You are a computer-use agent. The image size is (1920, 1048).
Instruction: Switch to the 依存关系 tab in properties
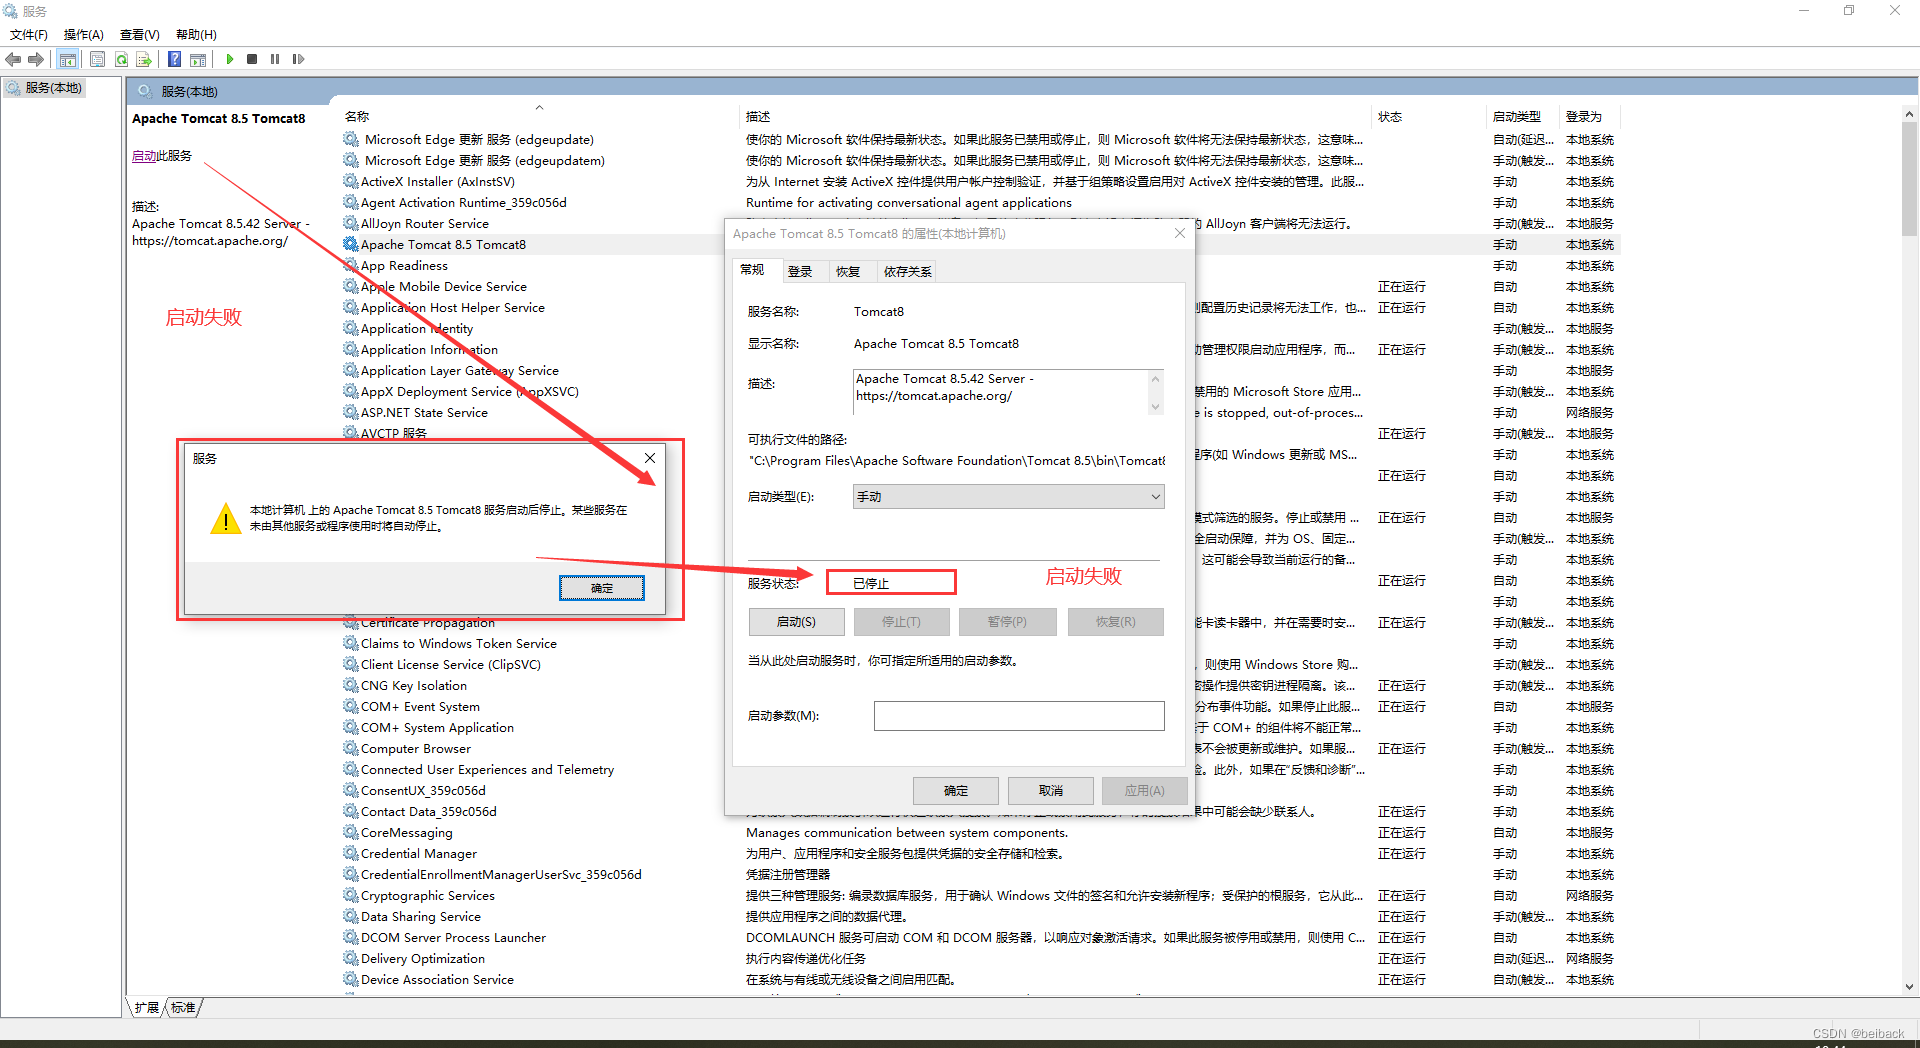(x=907, y=271)
